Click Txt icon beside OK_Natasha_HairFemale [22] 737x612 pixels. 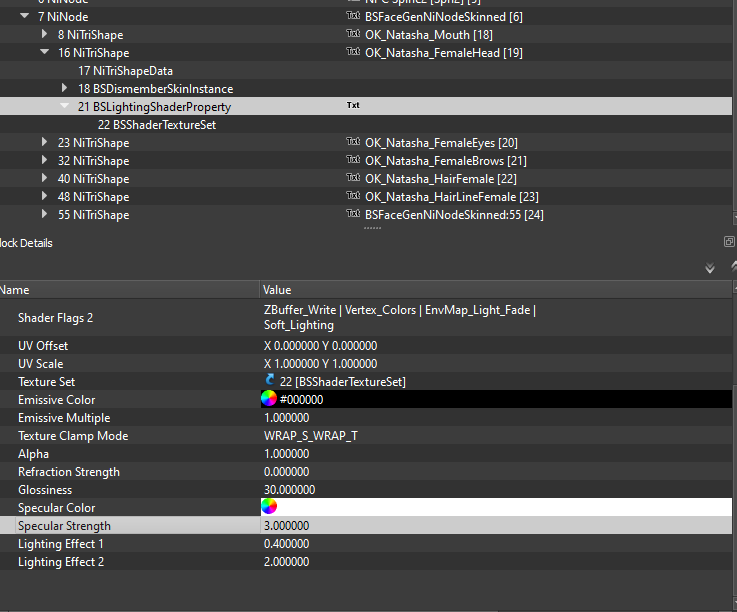353,178
